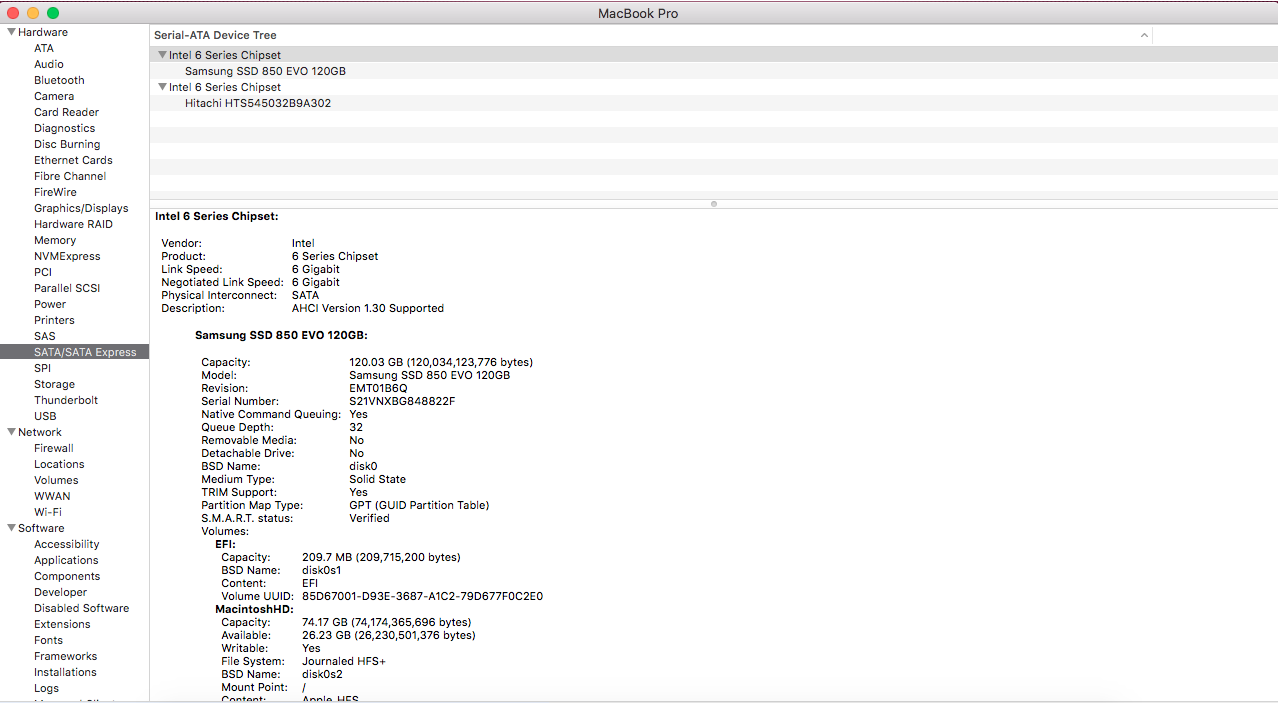
Task: Open Accessibility under Software
Action: 67,544
